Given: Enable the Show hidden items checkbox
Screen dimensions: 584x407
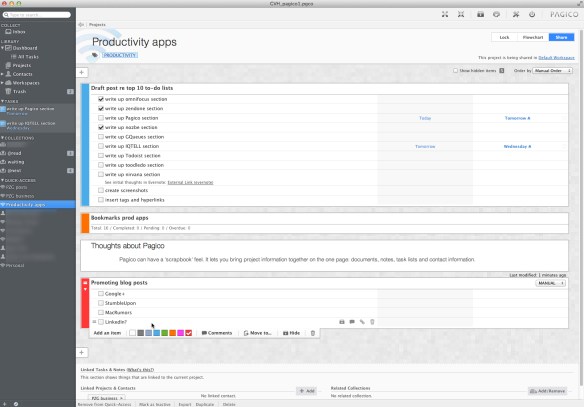Looking at the screenshot, I should tap(456, 70).
